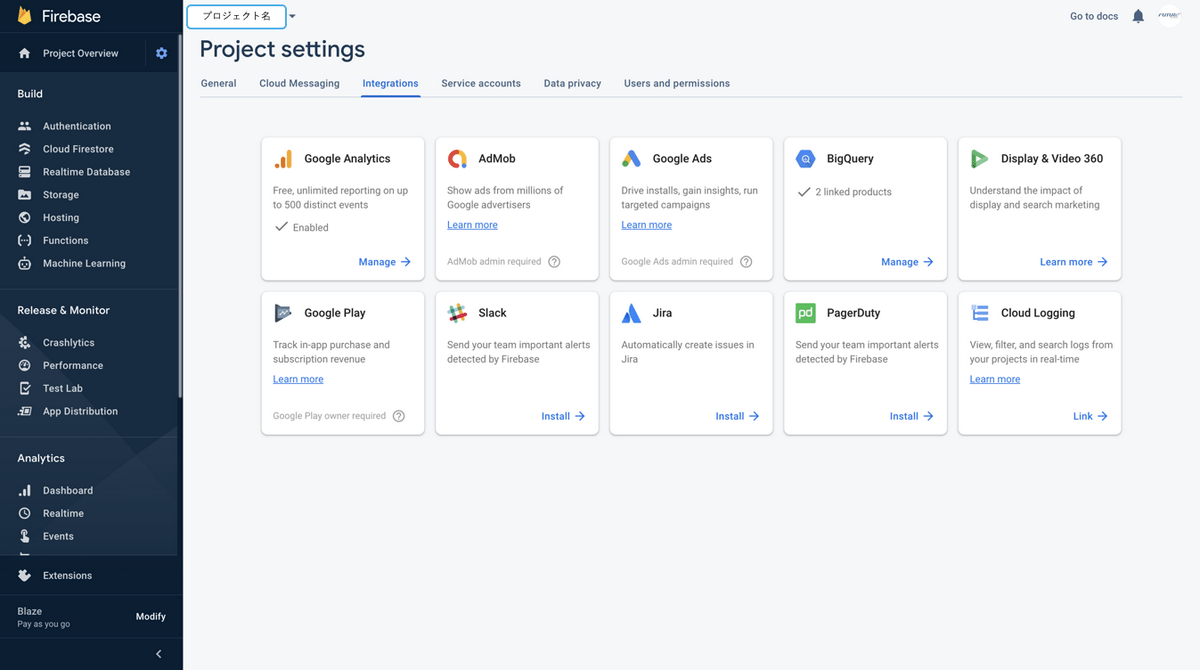Click Manage on the Google Analytics card
This screenshot has width=1200, height=670.
click(385, 262)
